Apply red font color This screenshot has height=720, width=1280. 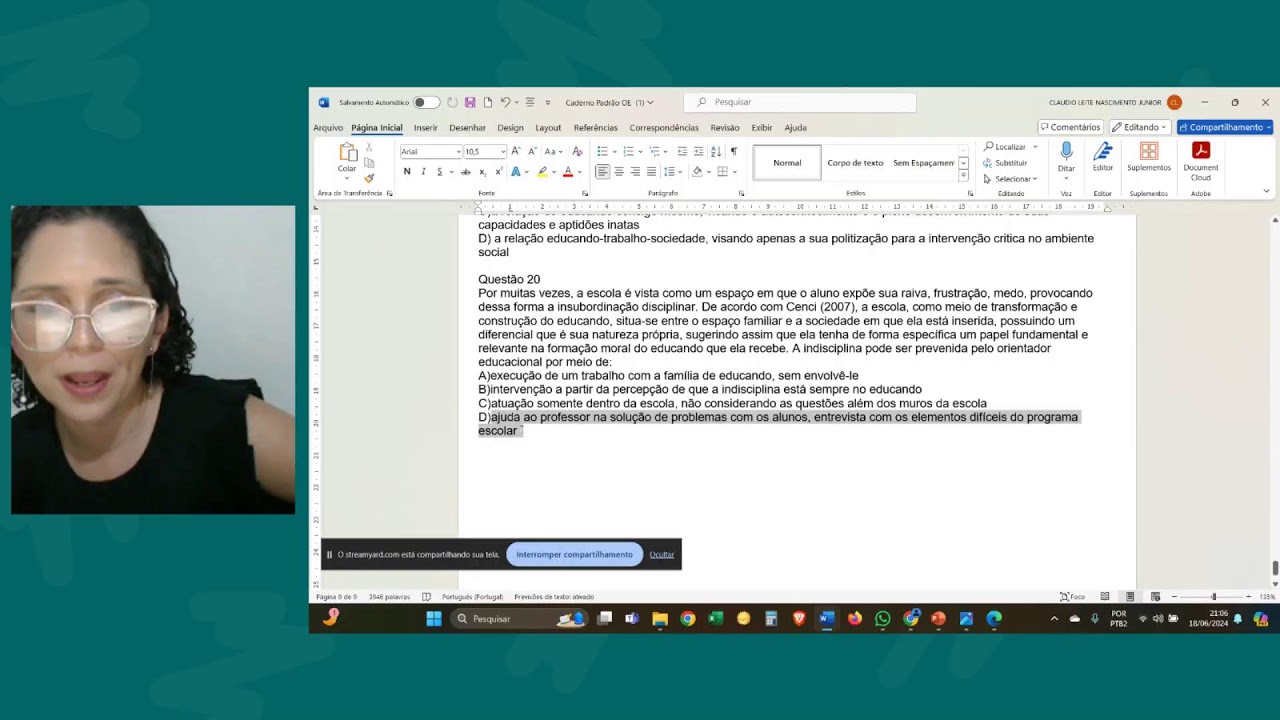(568, 172)
